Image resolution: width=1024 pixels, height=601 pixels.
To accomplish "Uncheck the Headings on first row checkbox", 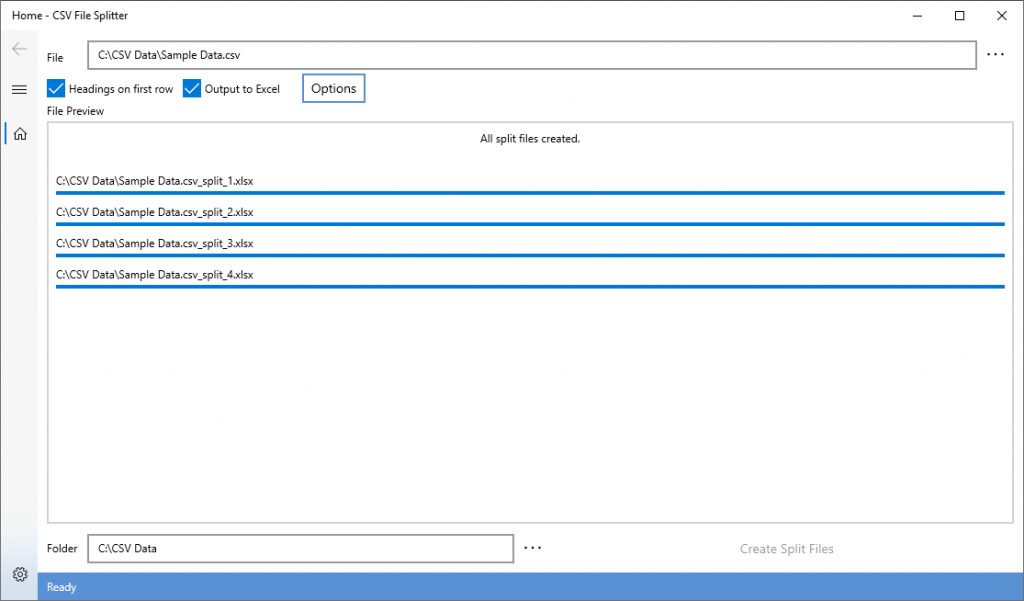I will (x=57, y=89).
